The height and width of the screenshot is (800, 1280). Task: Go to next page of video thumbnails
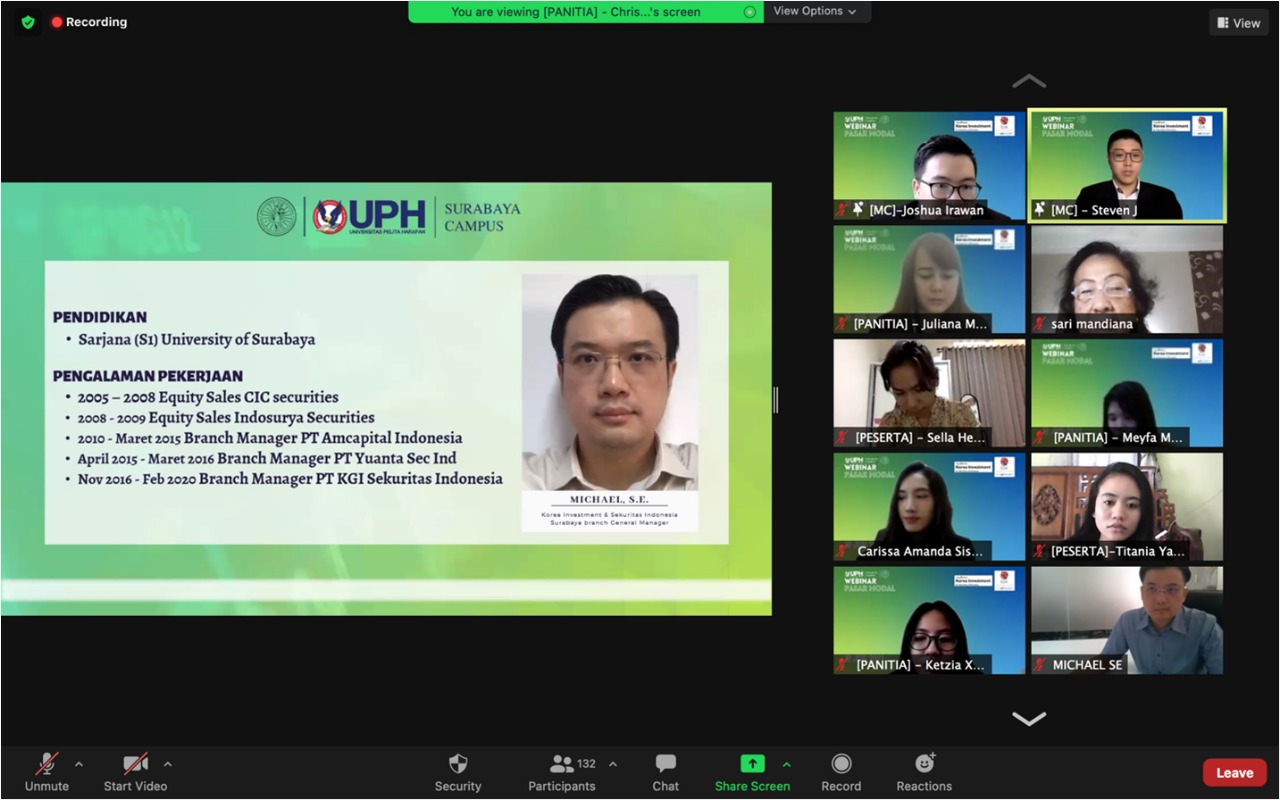click(x=1029, y=718)
